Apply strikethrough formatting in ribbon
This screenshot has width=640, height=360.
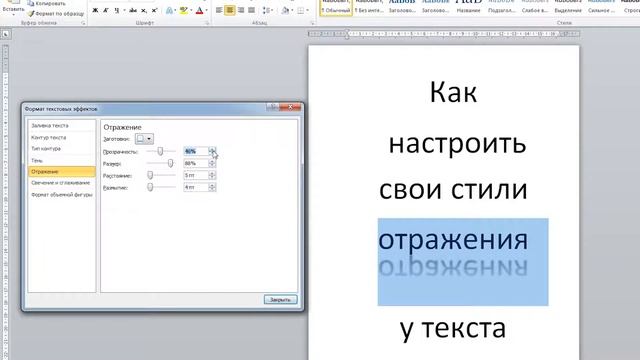(x=133, y=10)
